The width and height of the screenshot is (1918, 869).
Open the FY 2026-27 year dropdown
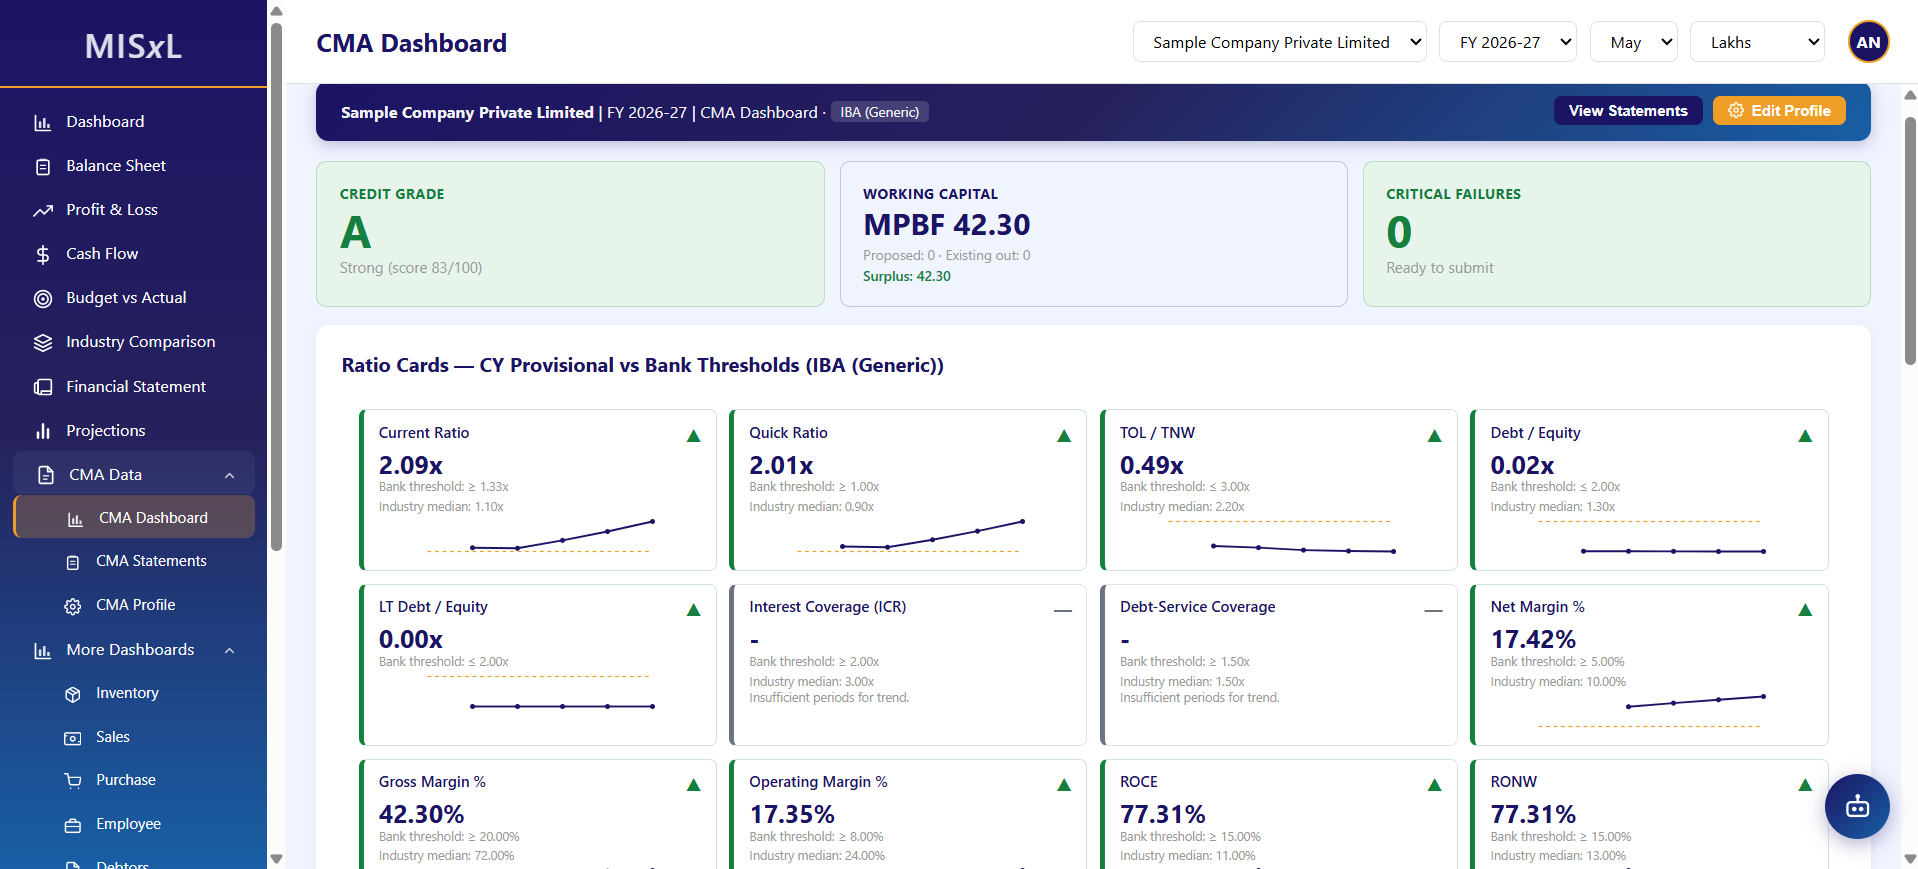(x=1507, y=42)
